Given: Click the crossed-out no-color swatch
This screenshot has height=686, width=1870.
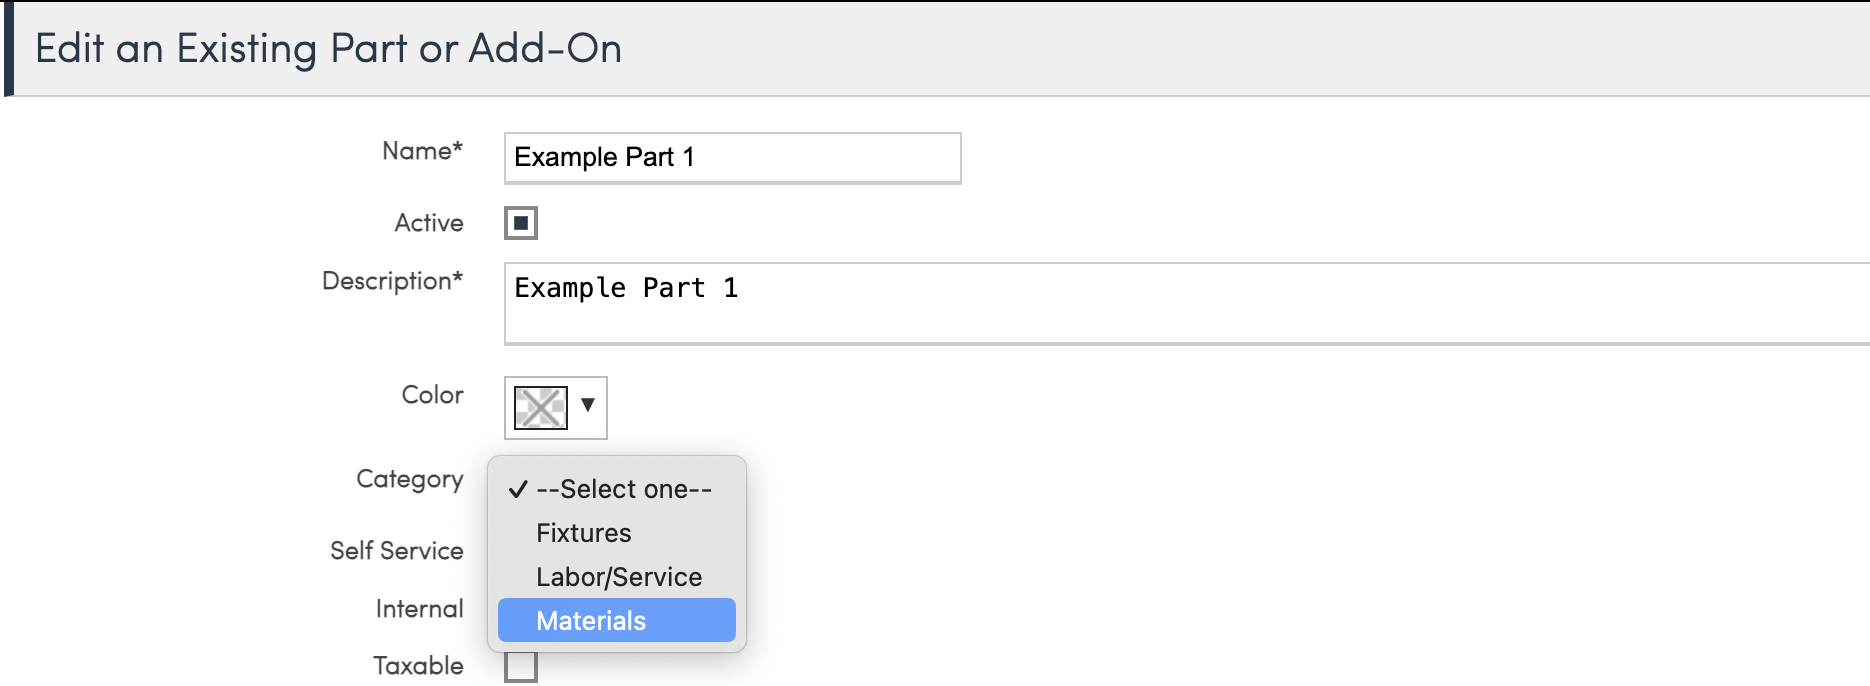Looking at the screenshot, I should [x=540, y=407].
